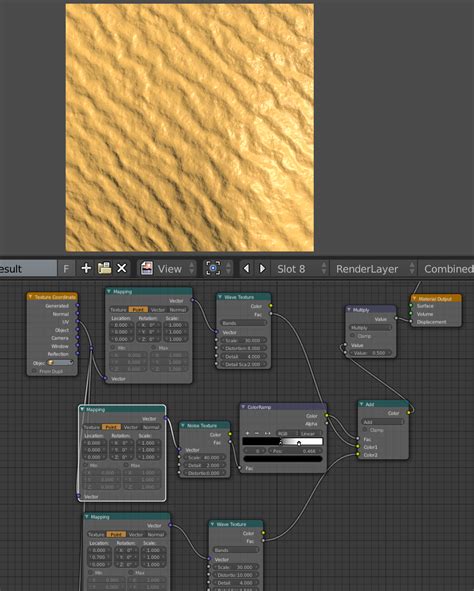Open the Slot 8 dropdown
474x591 pixels.
tap(300, 269)
